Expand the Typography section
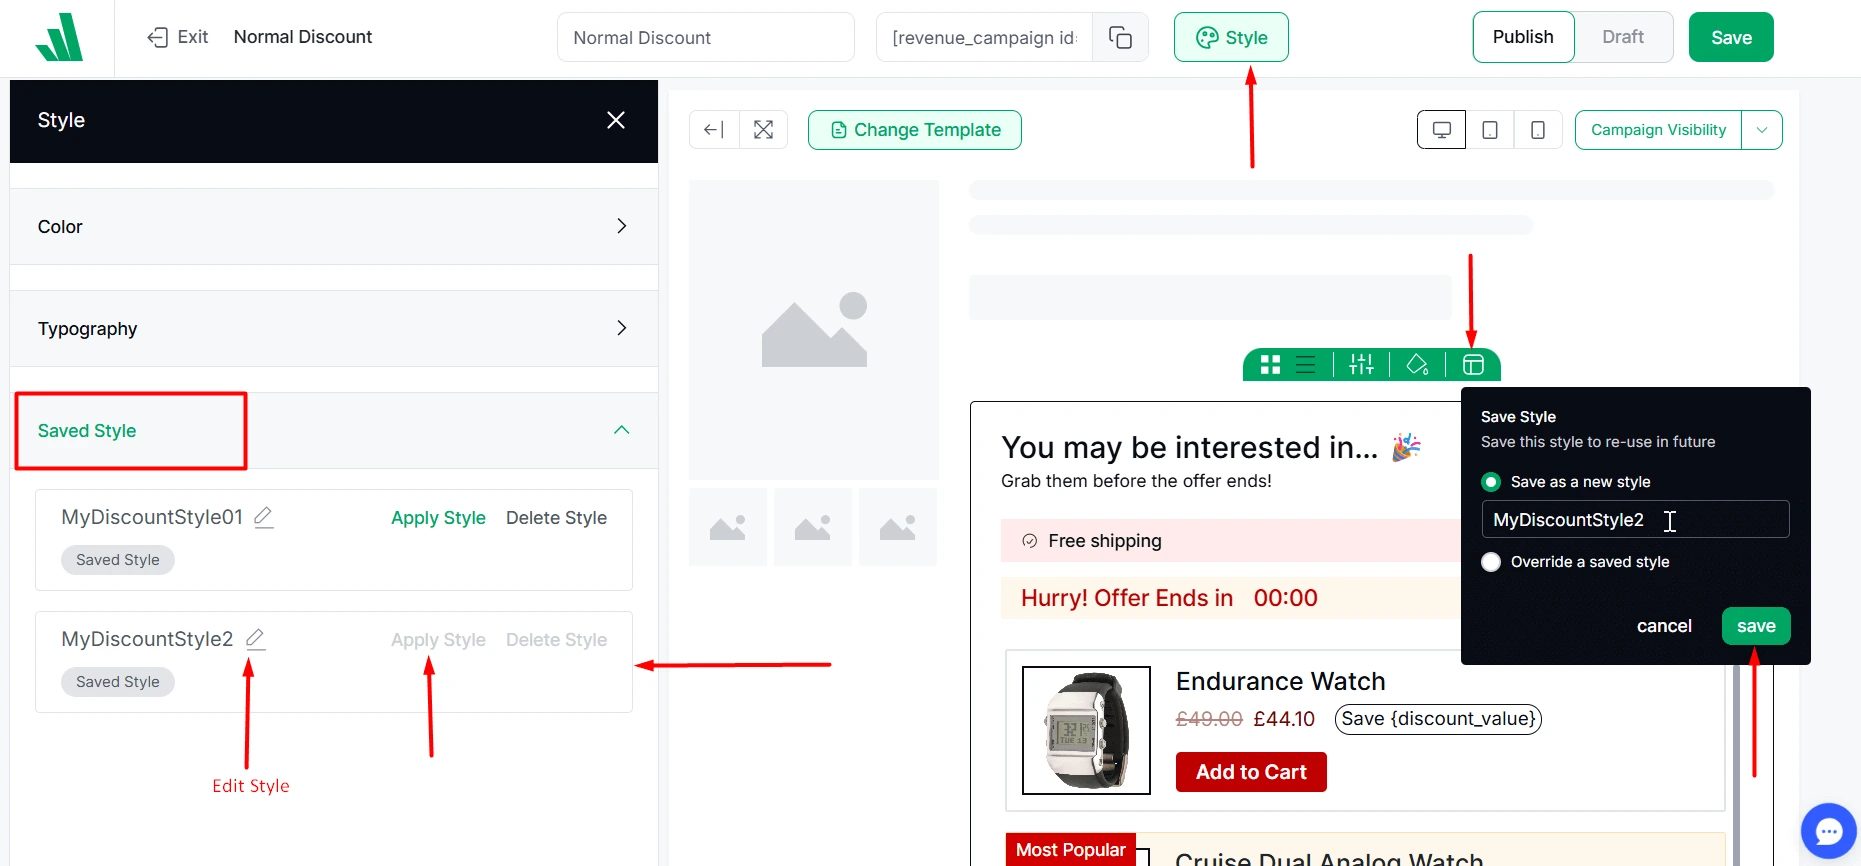This screenshot has height=866, width=1861. 333,329
